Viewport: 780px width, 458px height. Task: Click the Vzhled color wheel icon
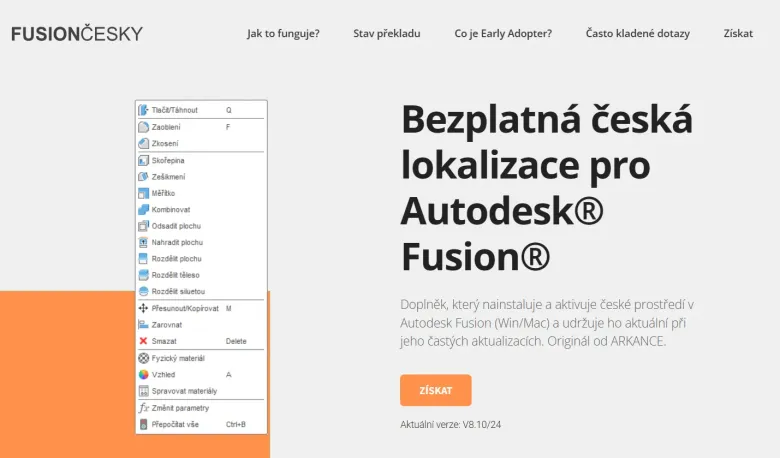click(x=143, y=374)
